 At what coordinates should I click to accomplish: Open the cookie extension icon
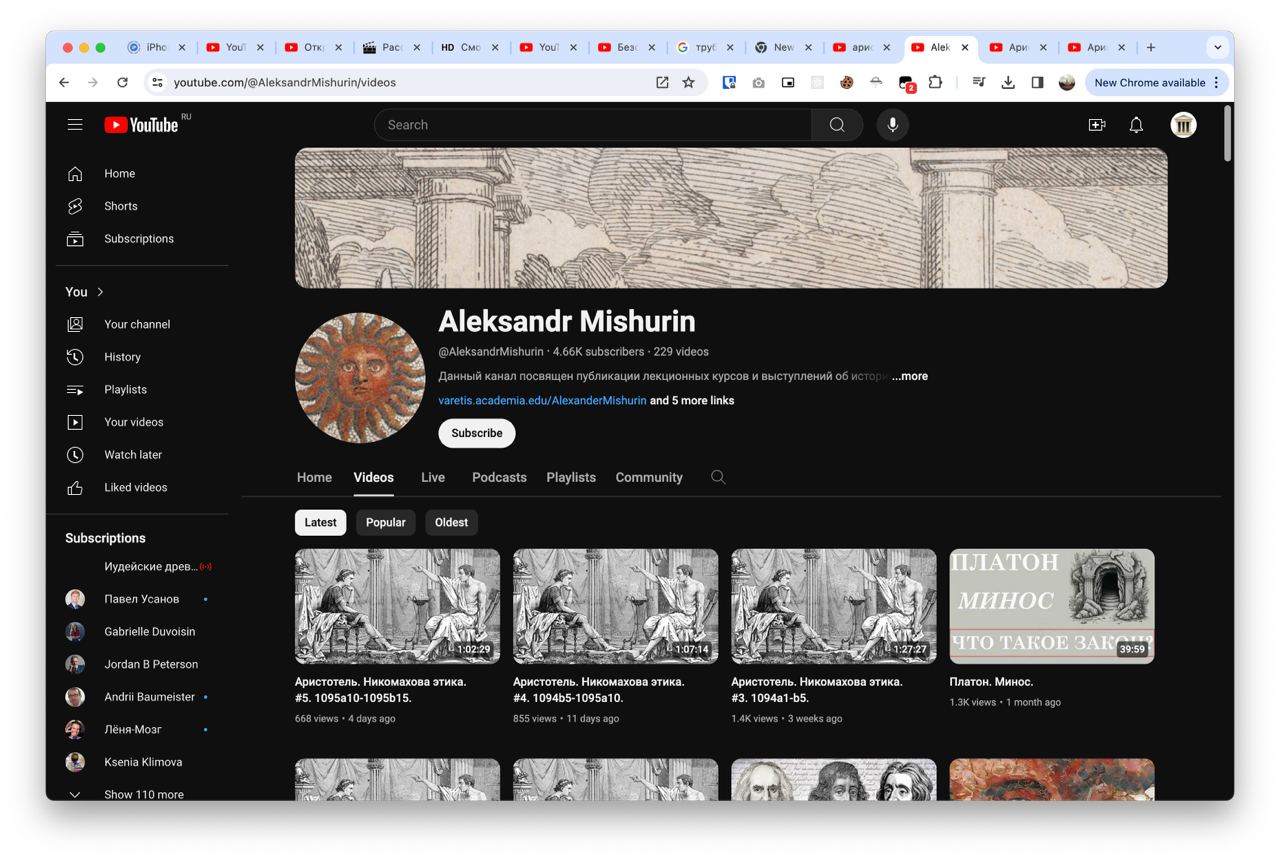[x=846, y=83]
